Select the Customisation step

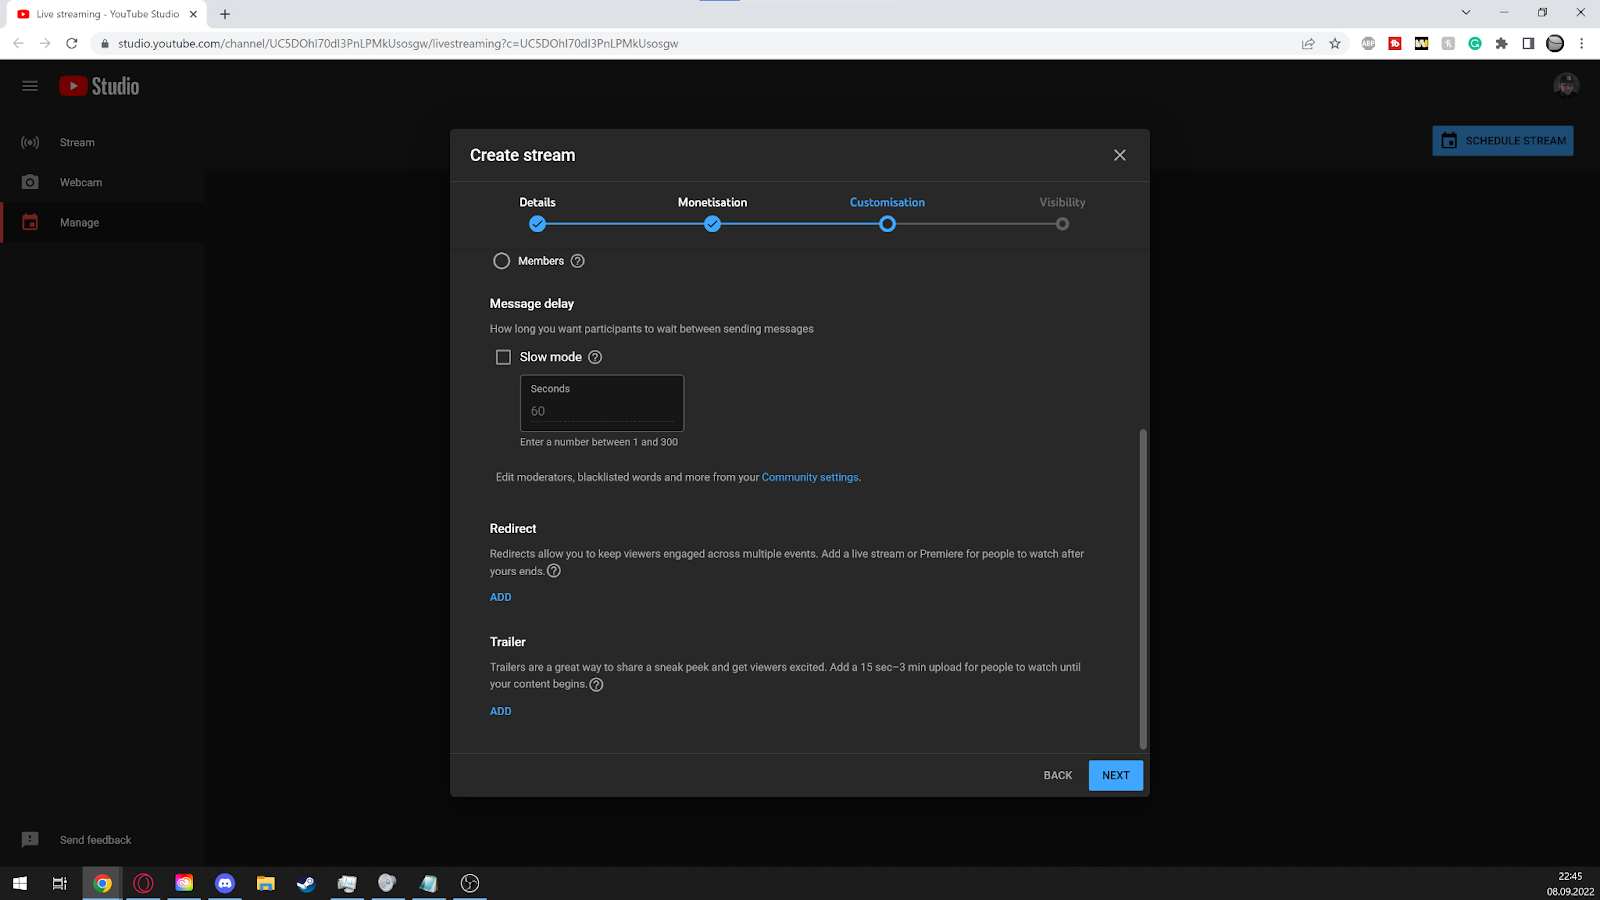pos(887,212)
